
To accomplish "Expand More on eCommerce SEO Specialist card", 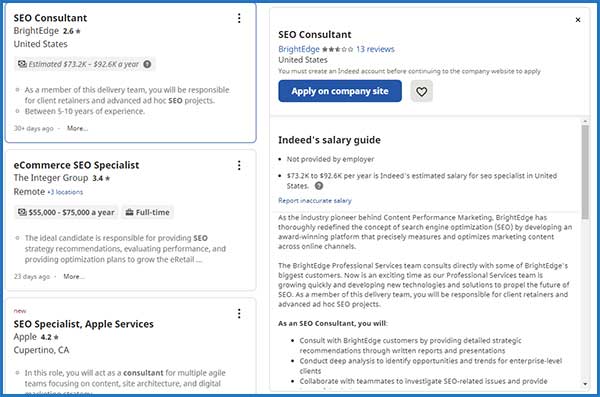I will pyautogui.click(x=74, y=276).
